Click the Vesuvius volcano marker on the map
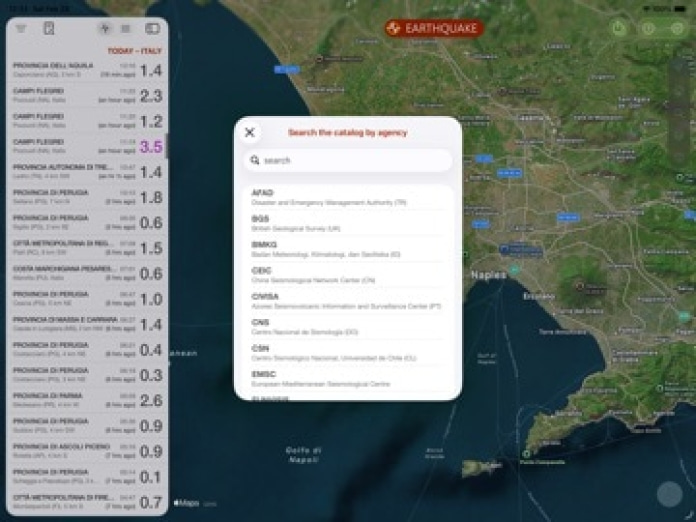 click(580, 286)
